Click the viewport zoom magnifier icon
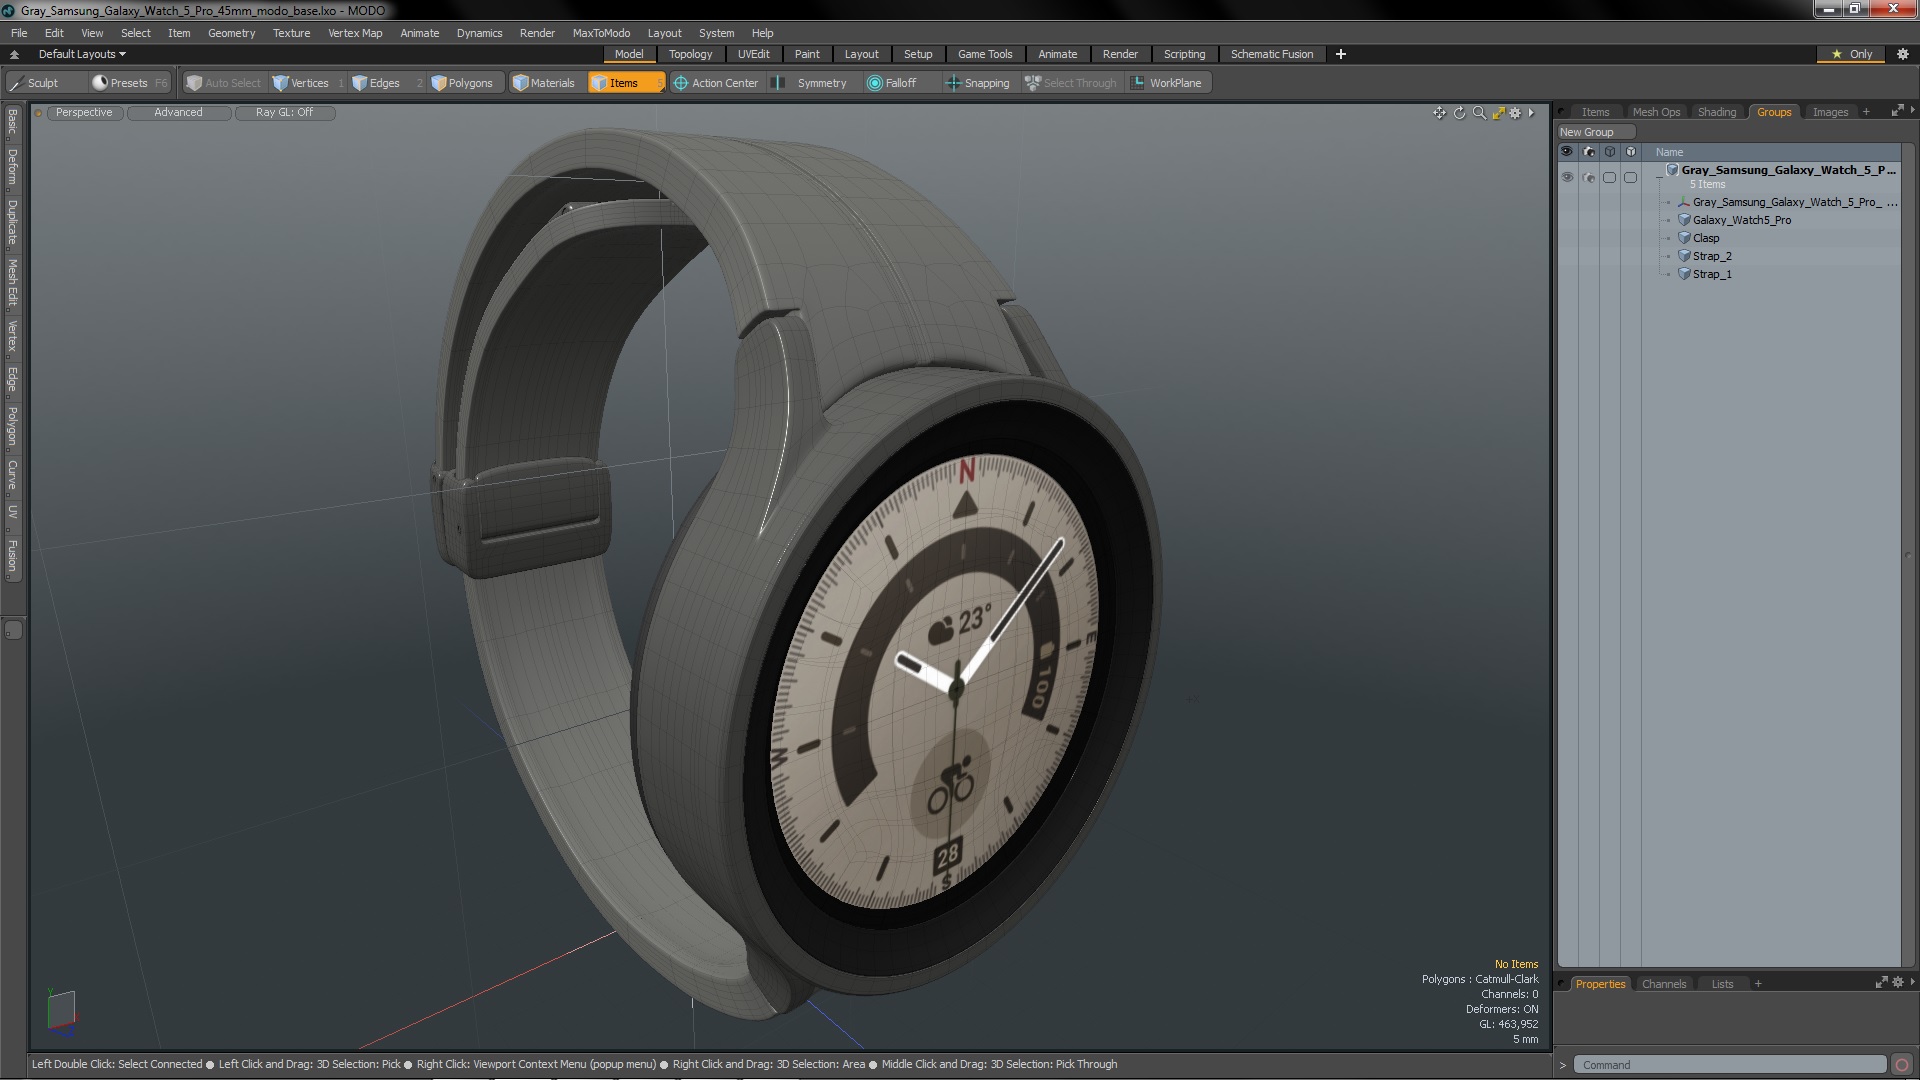This screenshot has height=1080, width=1920. click(x=1479, y=113)
